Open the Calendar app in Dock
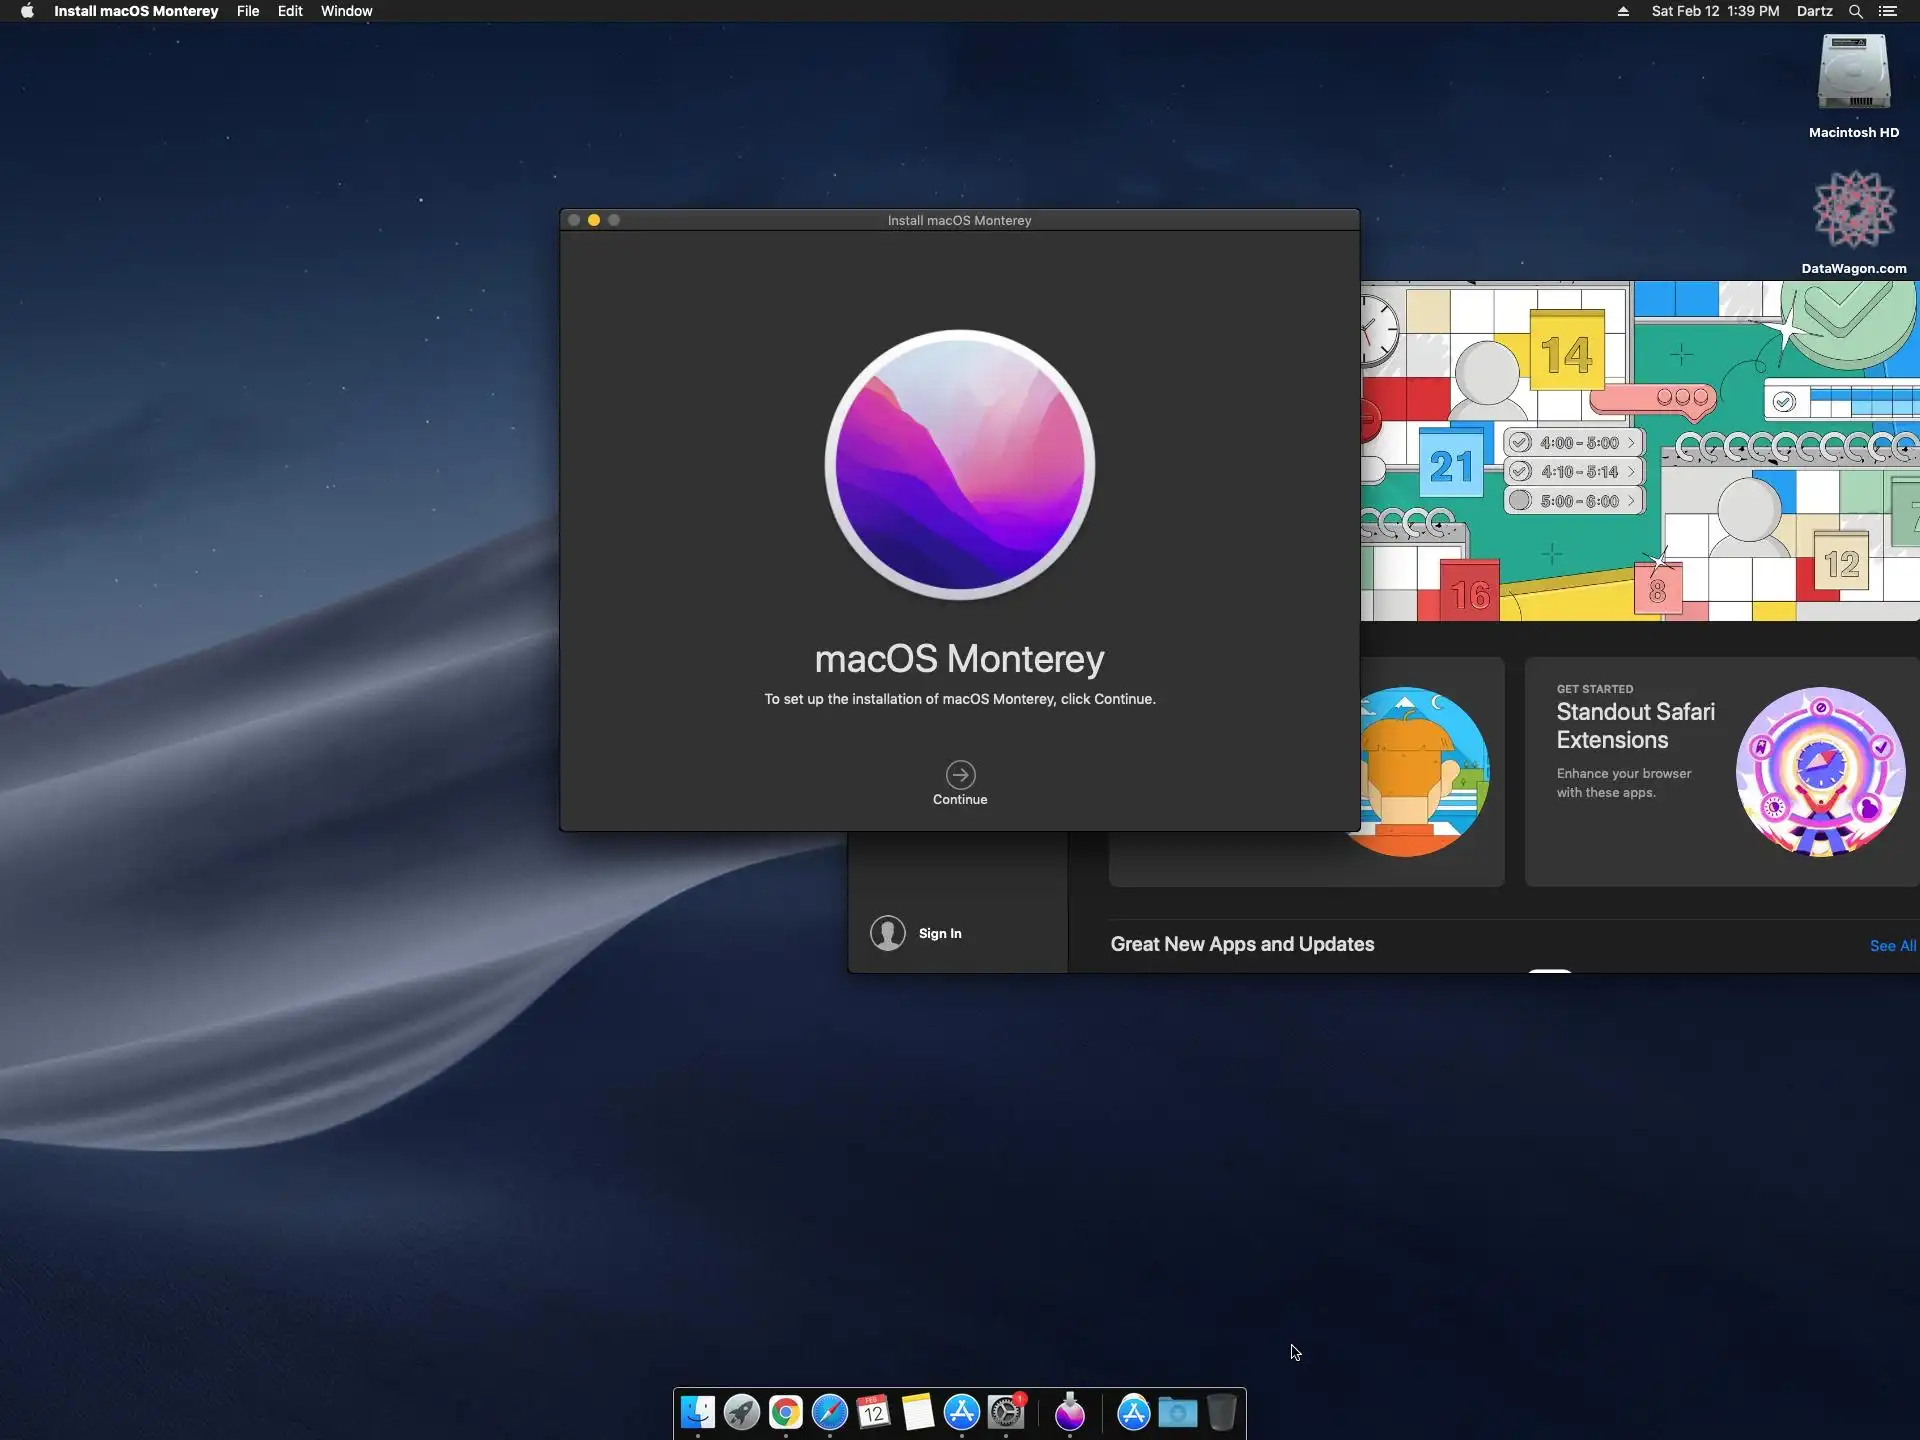Image resolution: width=1920 pixels, height=1440 pixels. click(874, 1412)
